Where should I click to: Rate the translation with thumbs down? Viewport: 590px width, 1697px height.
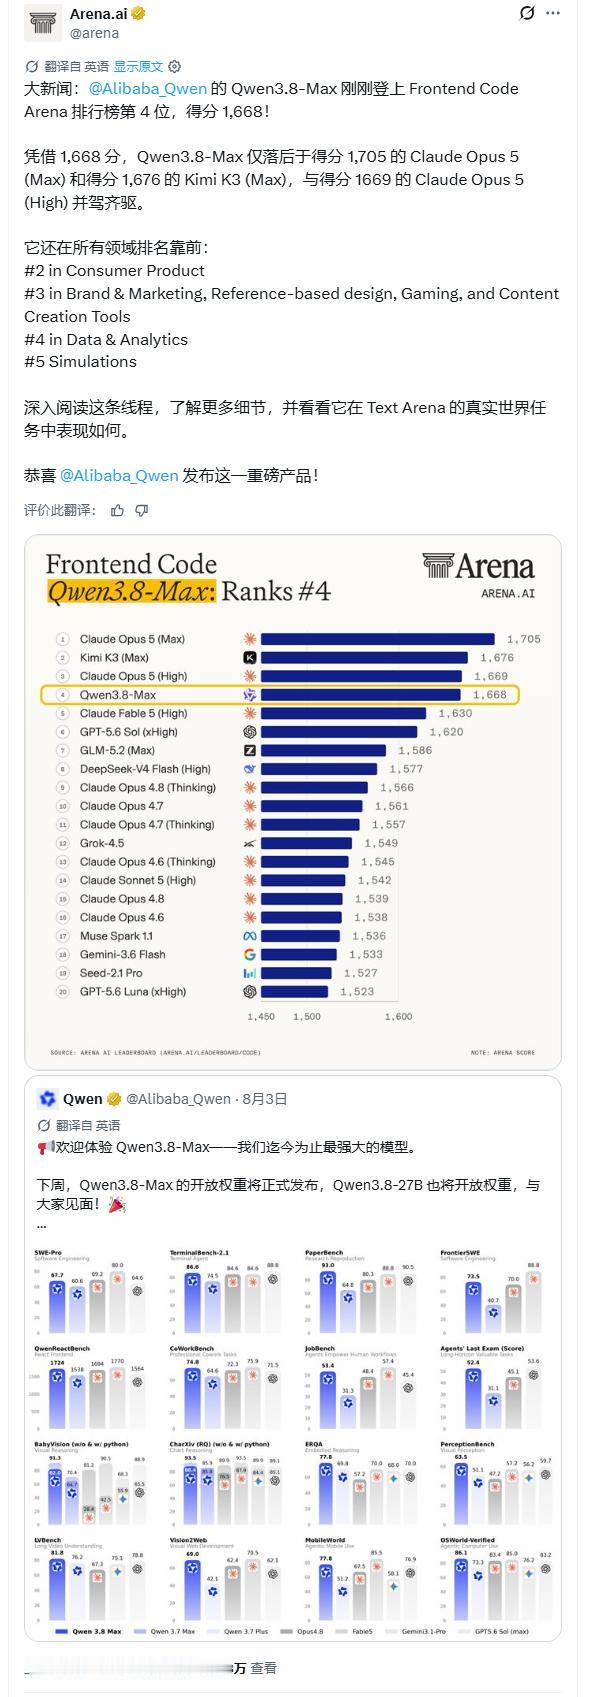coord(142,510)
